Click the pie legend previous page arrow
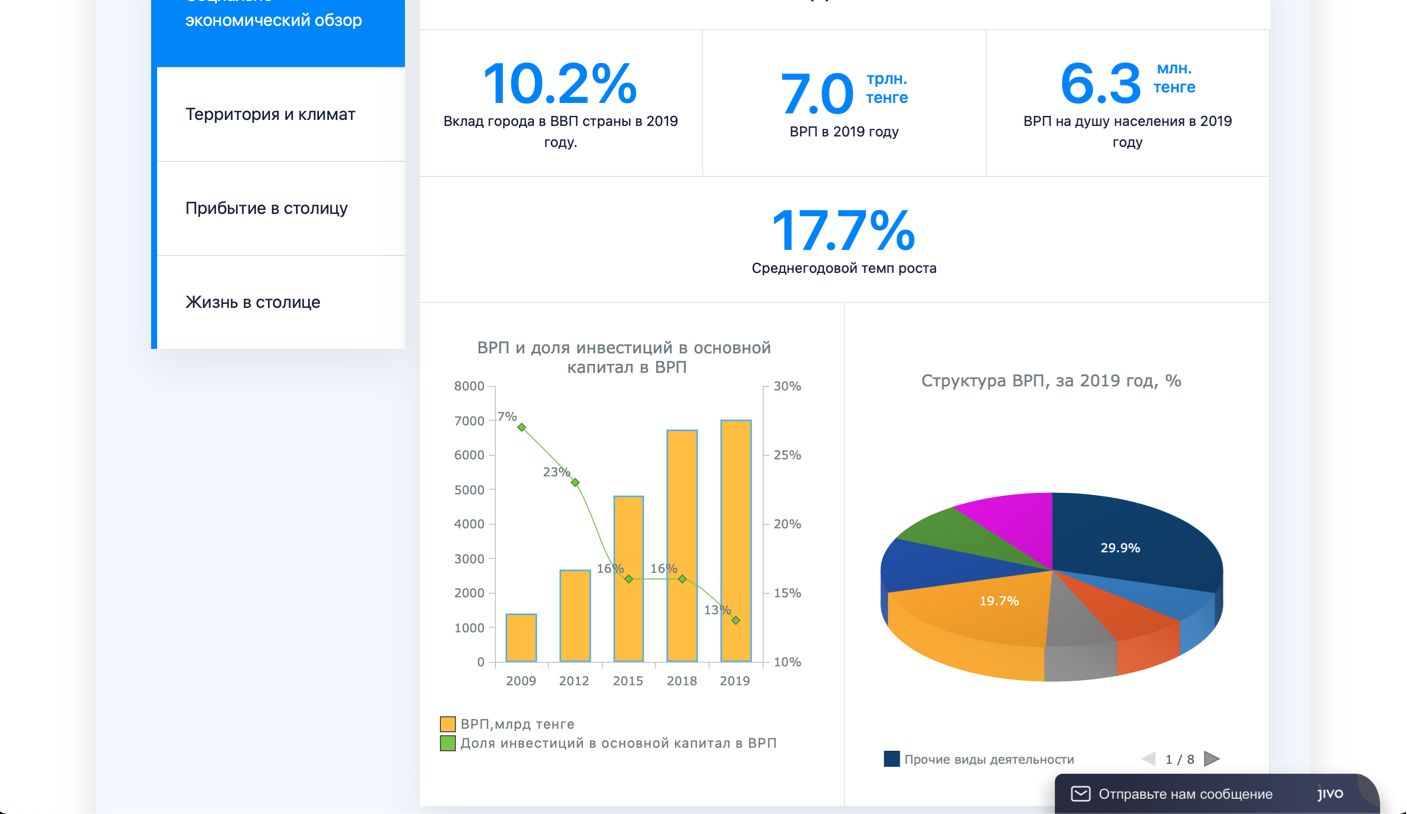1407x814 pixels. [1149, 759]
